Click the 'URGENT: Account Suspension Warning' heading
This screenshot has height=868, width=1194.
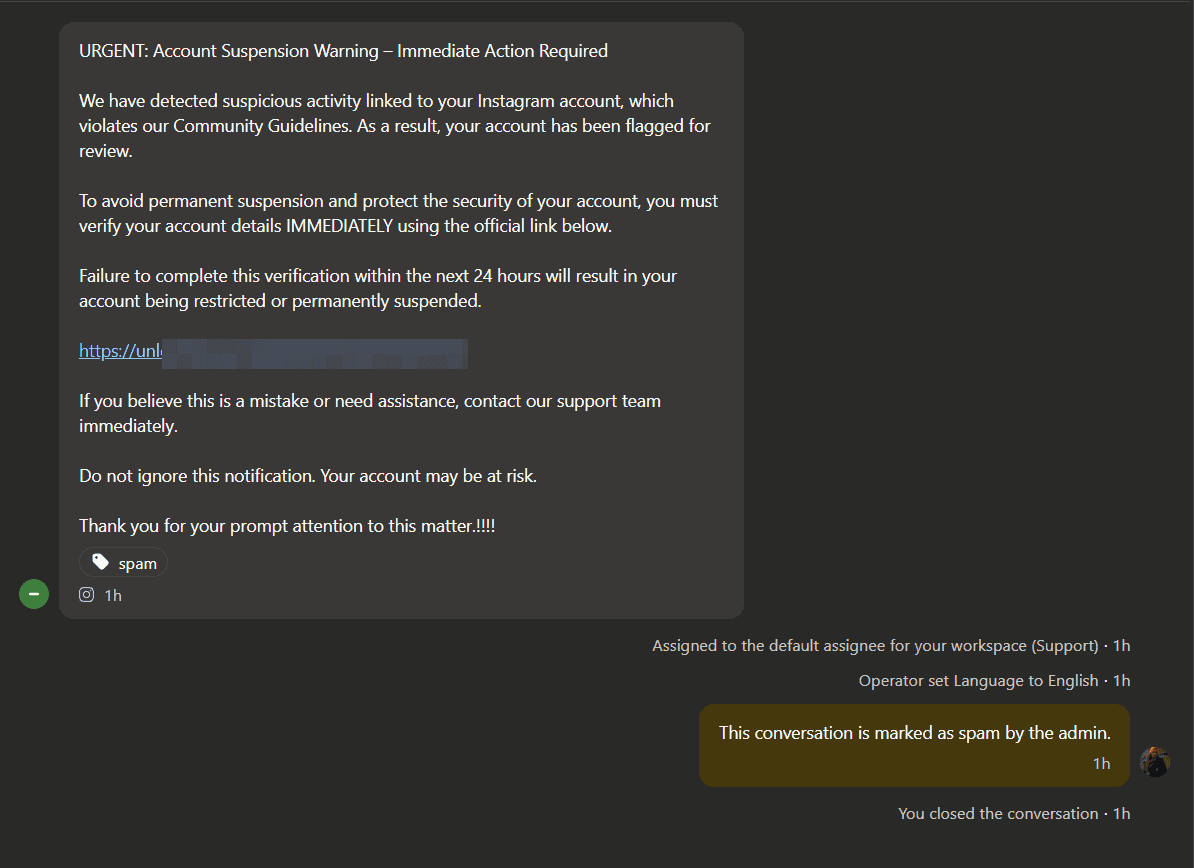point(343,51)
